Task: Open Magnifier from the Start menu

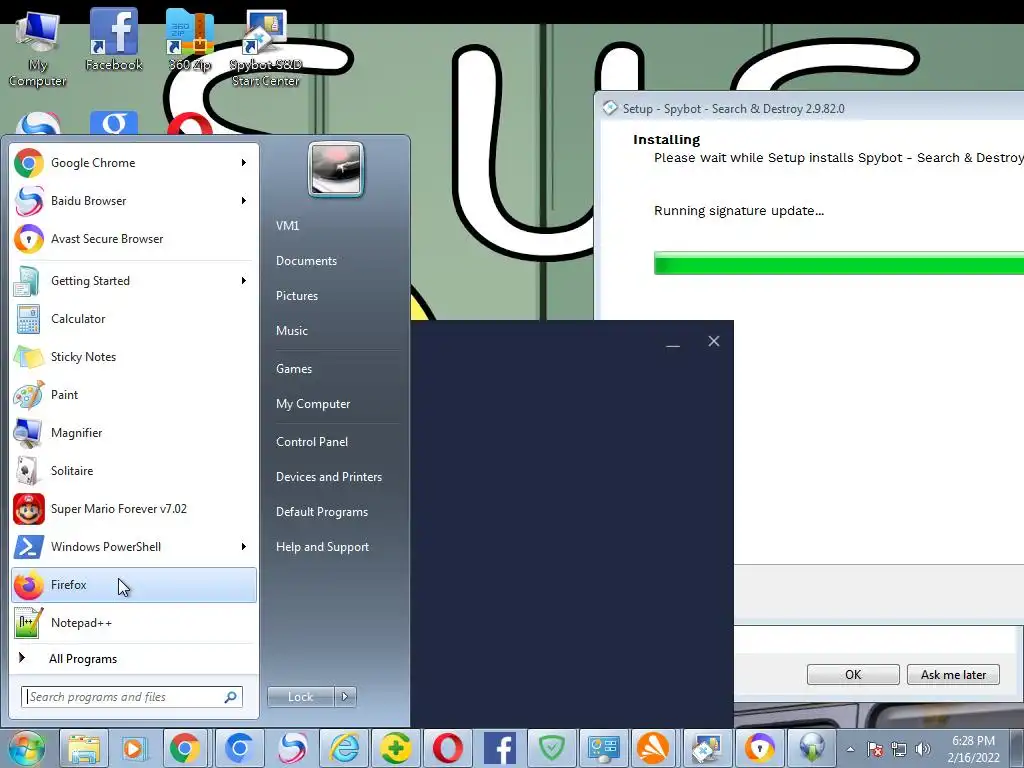Action: click(134, 432)
